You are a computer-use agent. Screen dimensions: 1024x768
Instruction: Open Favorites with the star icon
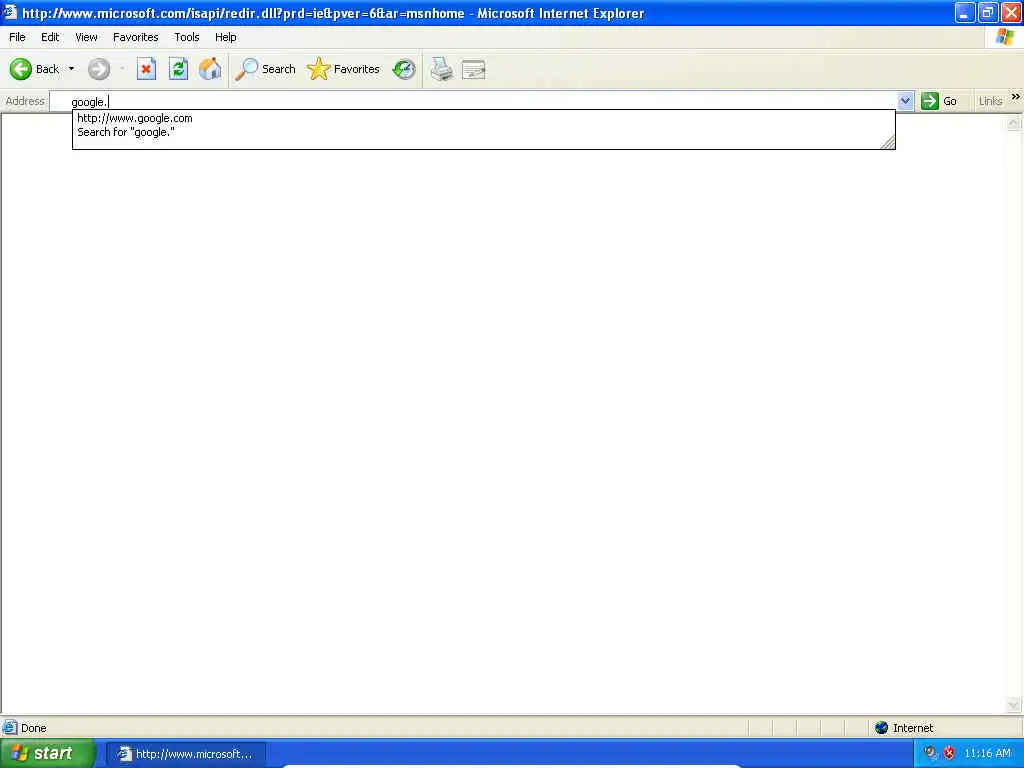[x=318, y=69]
